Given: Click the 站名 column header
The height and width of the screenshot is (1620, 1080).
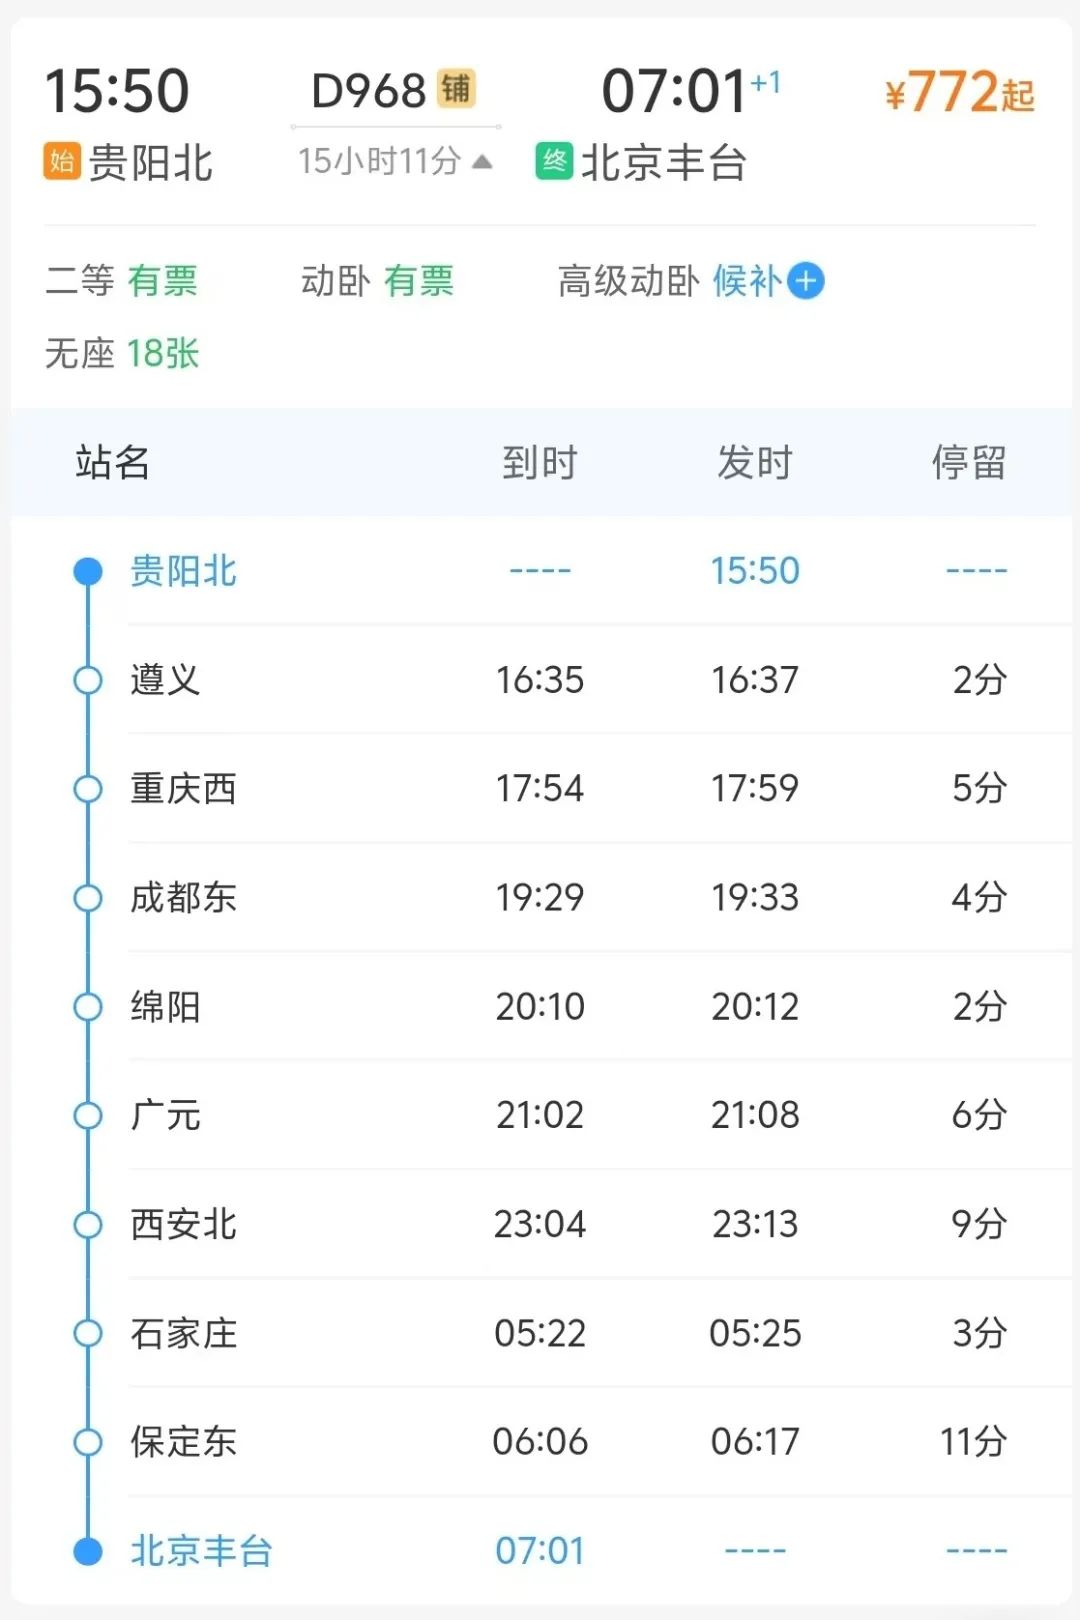Looking at the screenshot, I should point(112,463).
